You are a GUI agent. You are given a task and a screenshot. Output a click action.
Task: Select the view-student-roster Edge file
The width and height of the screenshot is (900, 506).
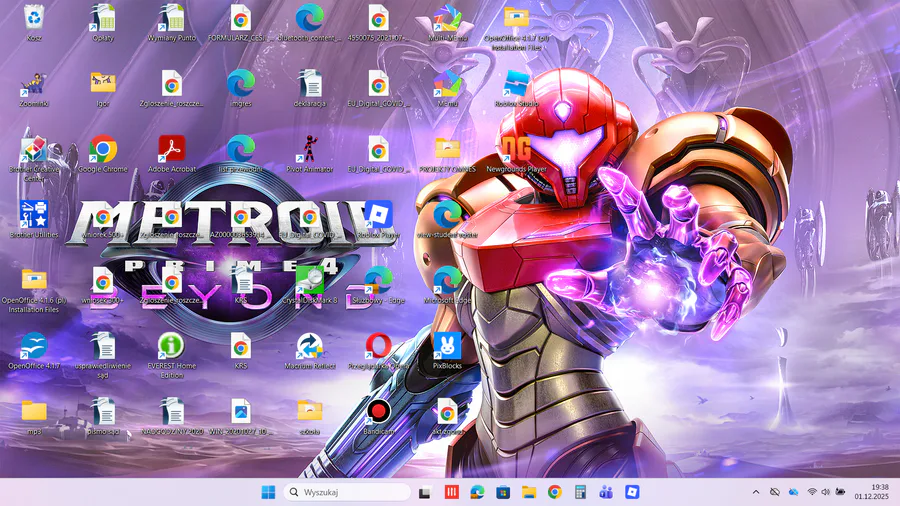pyautogui.click(x=447, y=214)
